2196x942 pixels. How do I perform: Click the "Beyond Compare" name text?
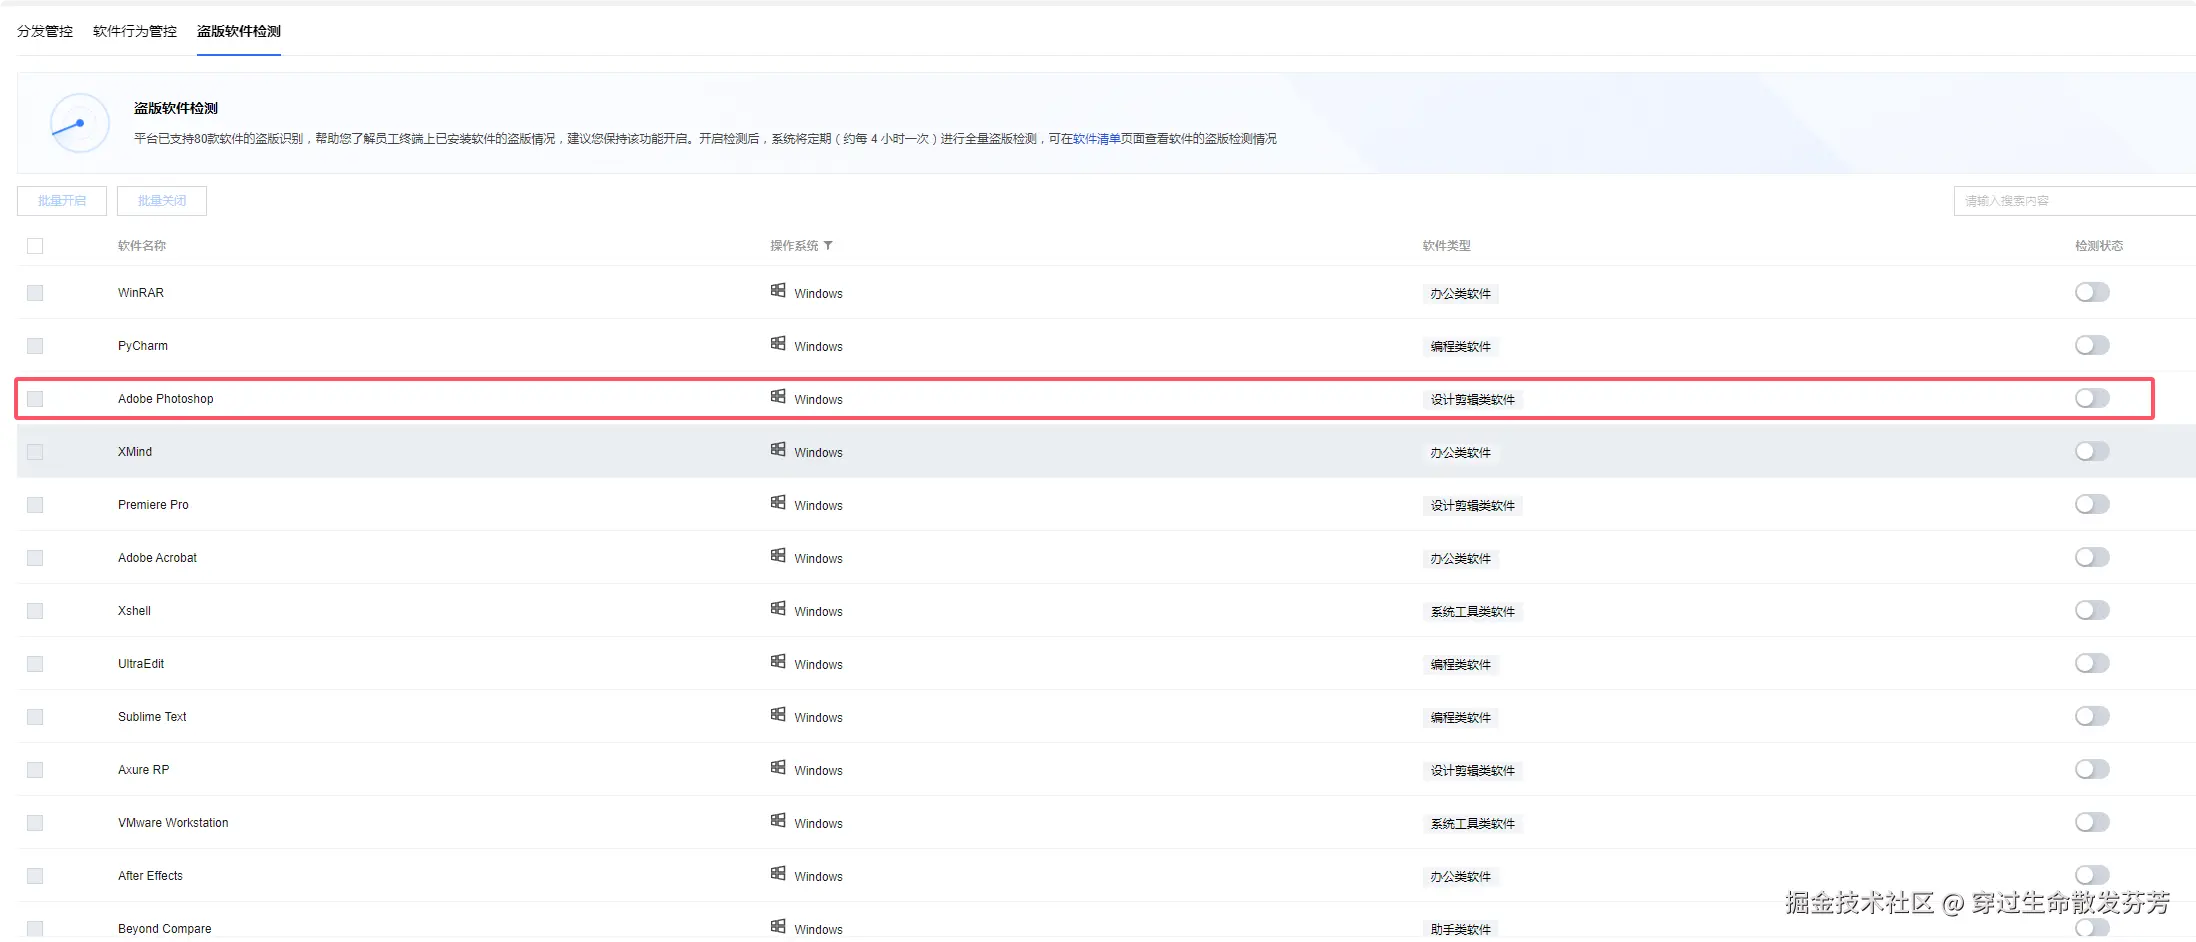pos(165,929)
